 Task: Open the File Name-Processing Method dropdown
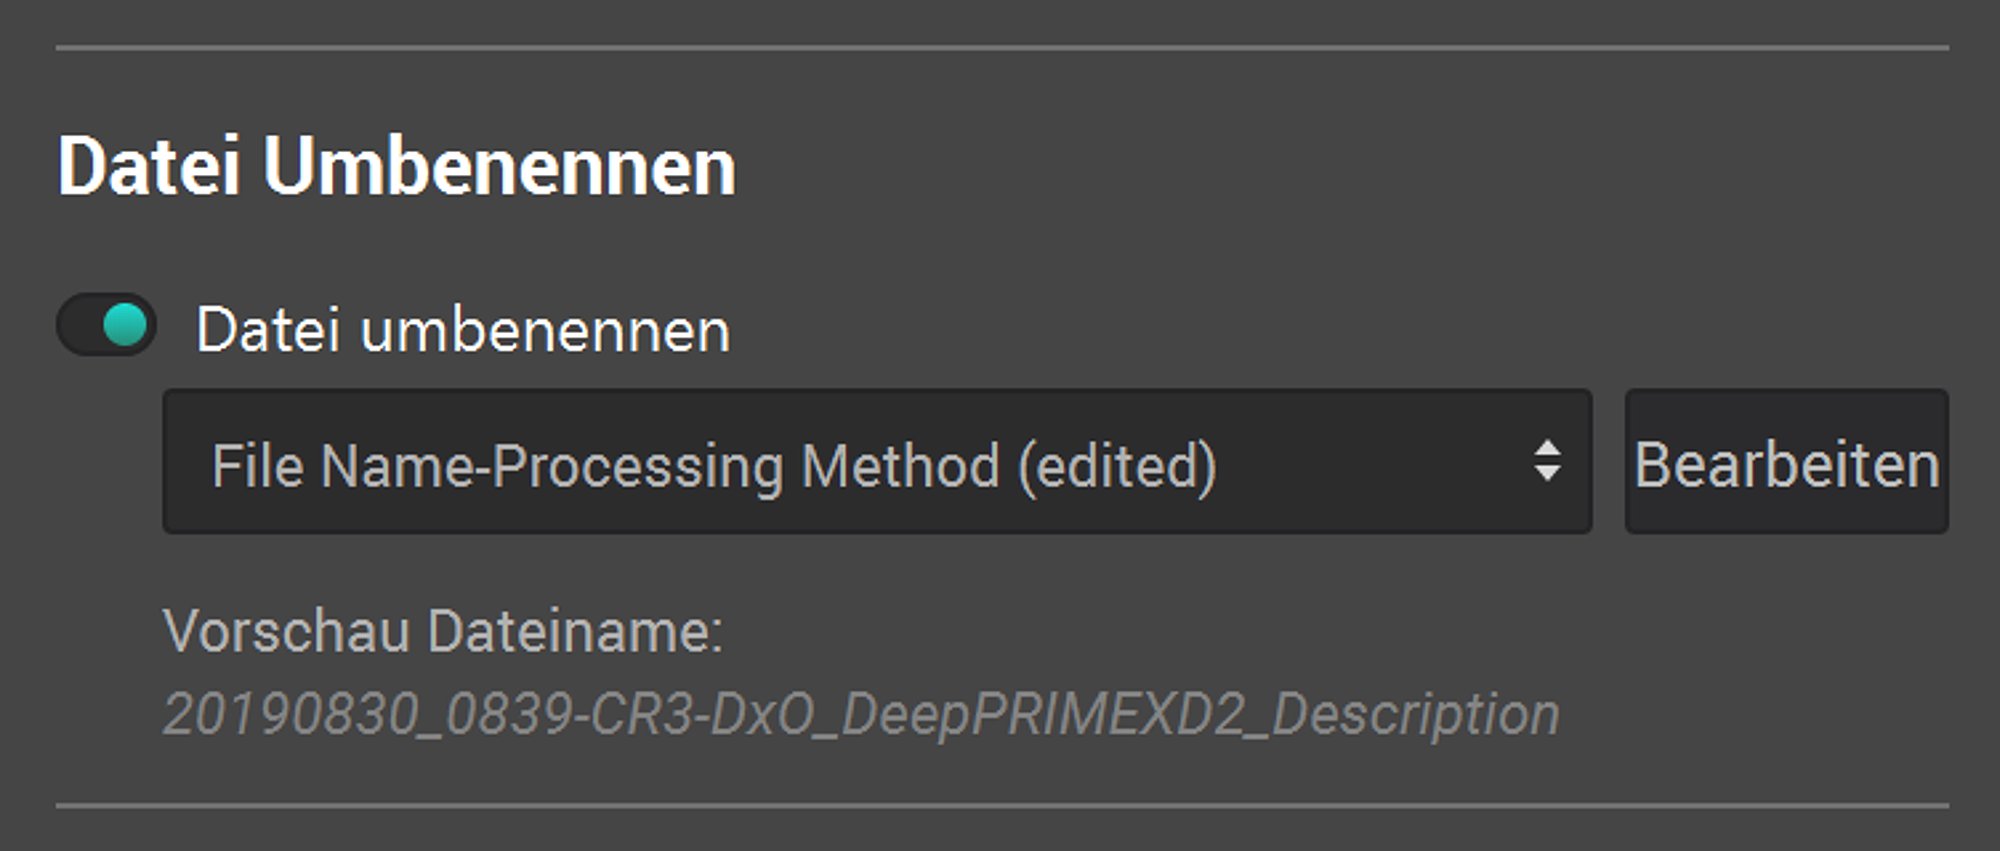click(x=876, y=462)
